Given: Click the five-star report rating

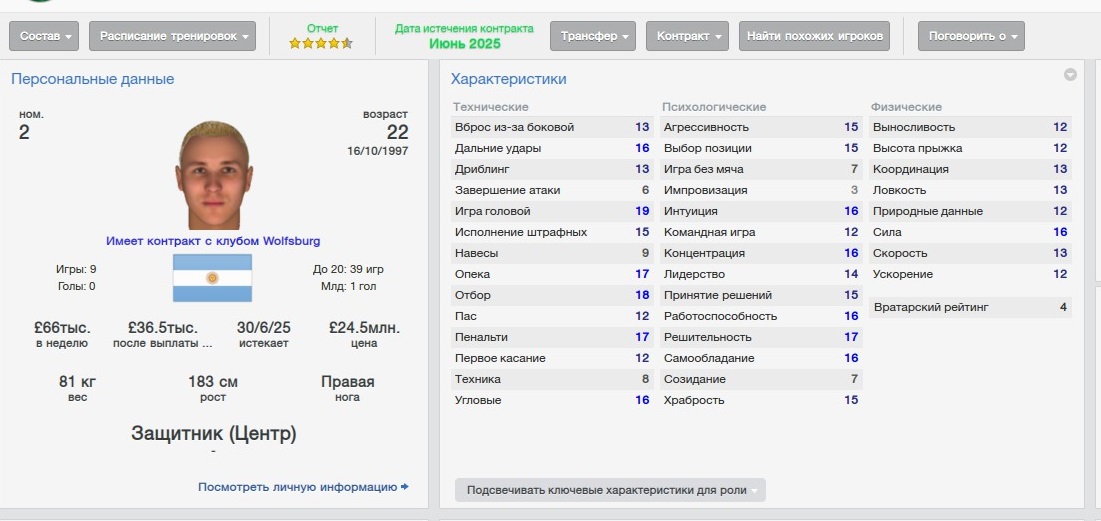Looking at the screenshot, I should pos(320,43).
